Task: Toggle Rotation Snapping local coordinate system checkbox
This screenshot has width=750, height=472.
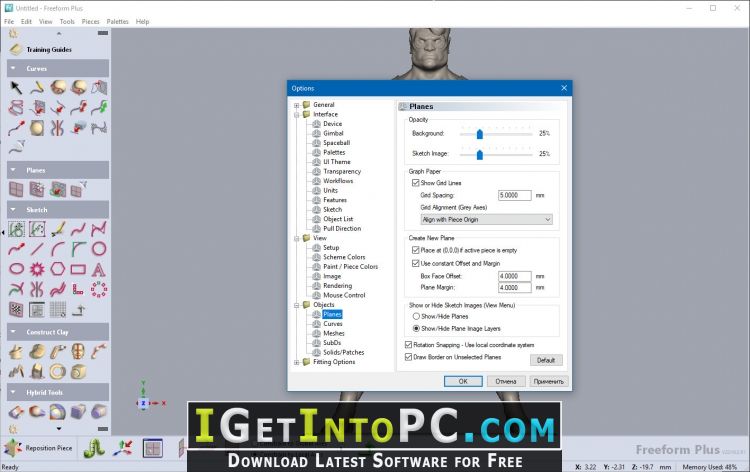Action: point(408,344)
